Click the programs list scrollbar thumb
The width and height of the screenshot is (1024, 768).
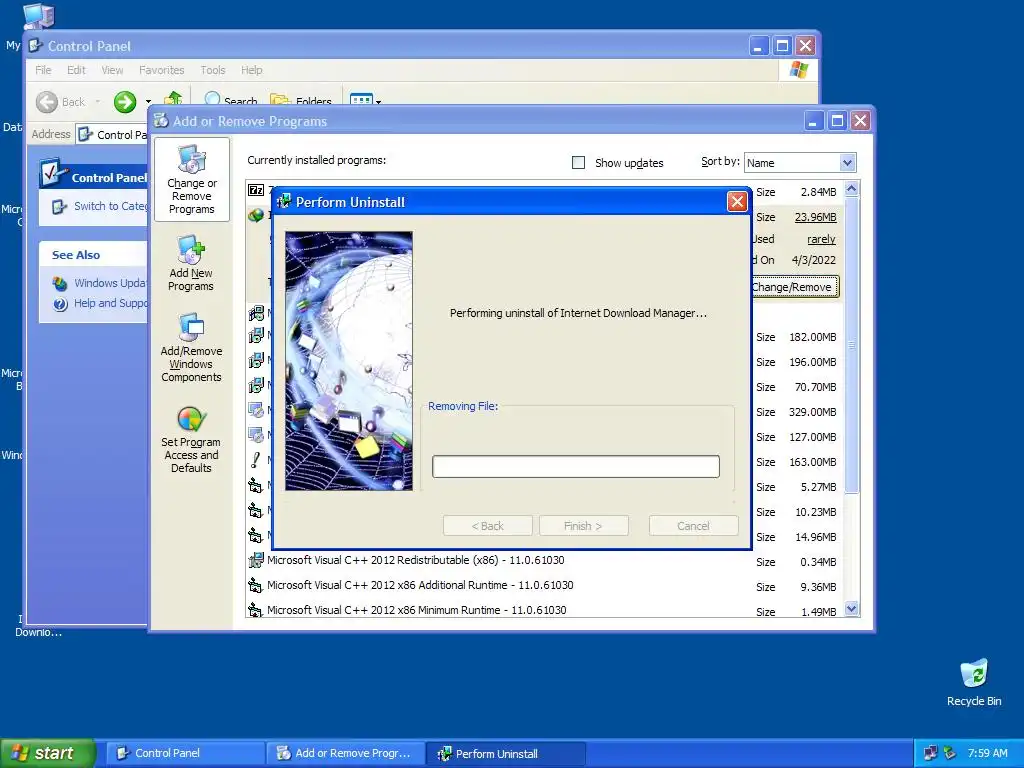[851, 345]
